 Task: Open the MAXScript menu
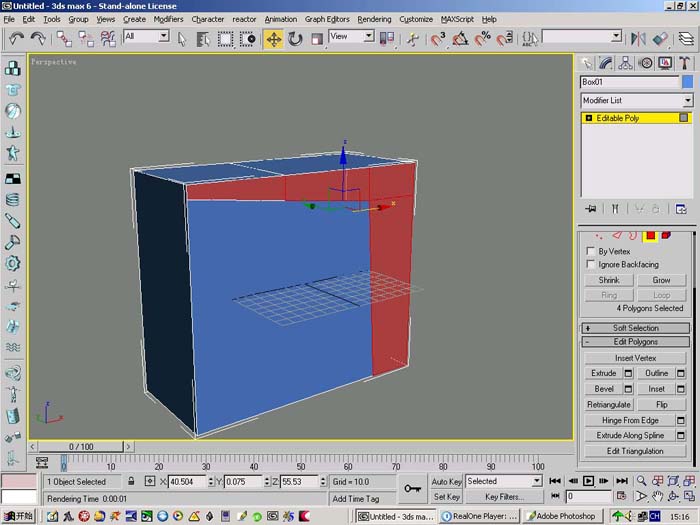457,19
